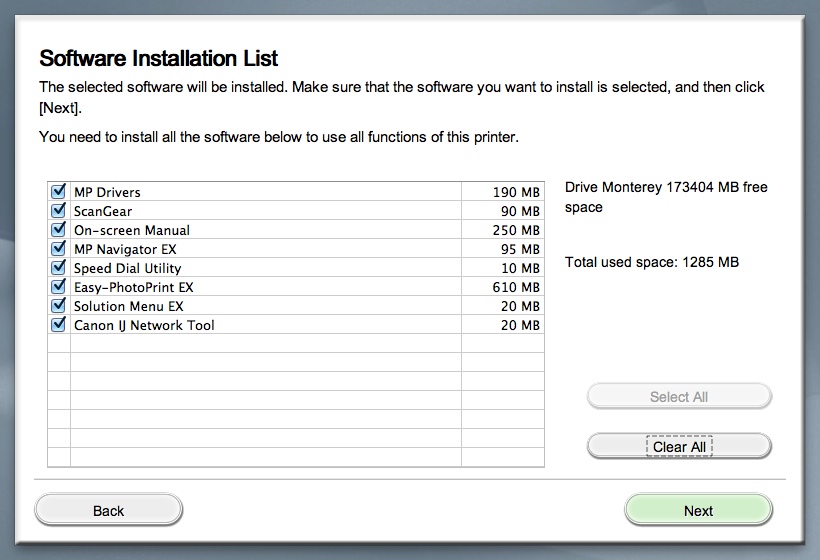Click the Select All button
This screenshot has width=820, height=560.
[x=678, y=396]
